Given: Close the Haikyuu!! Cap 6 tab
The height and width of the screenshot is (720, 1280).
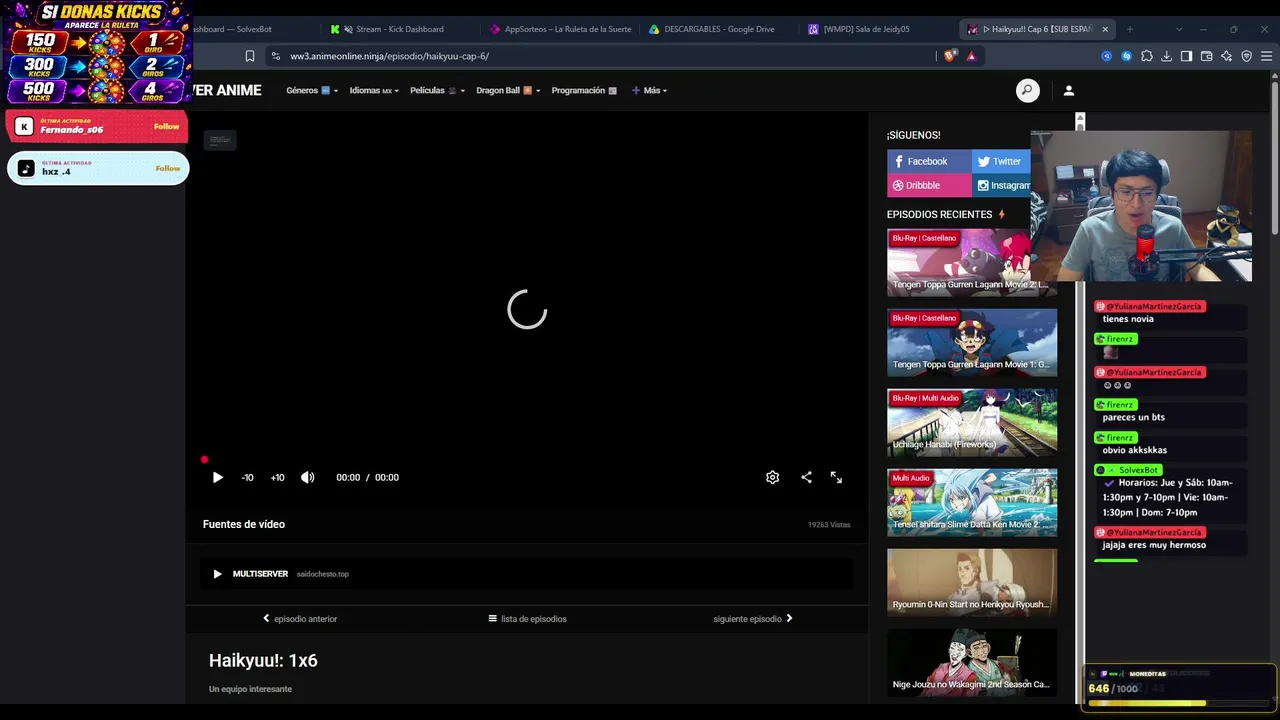Looking at the screenshot, I should [1105, 29].
